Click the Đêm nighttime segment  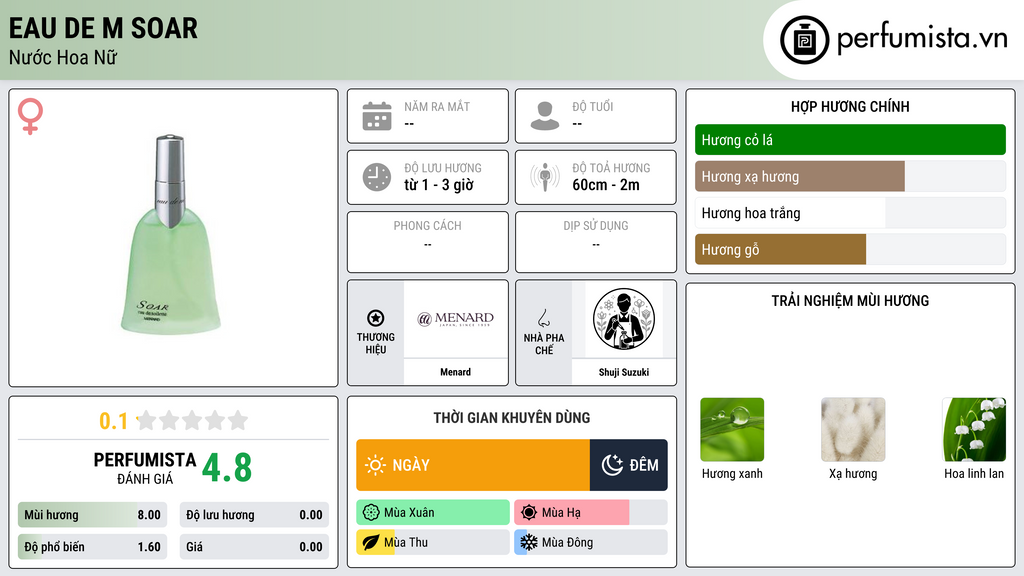(628, 465)
